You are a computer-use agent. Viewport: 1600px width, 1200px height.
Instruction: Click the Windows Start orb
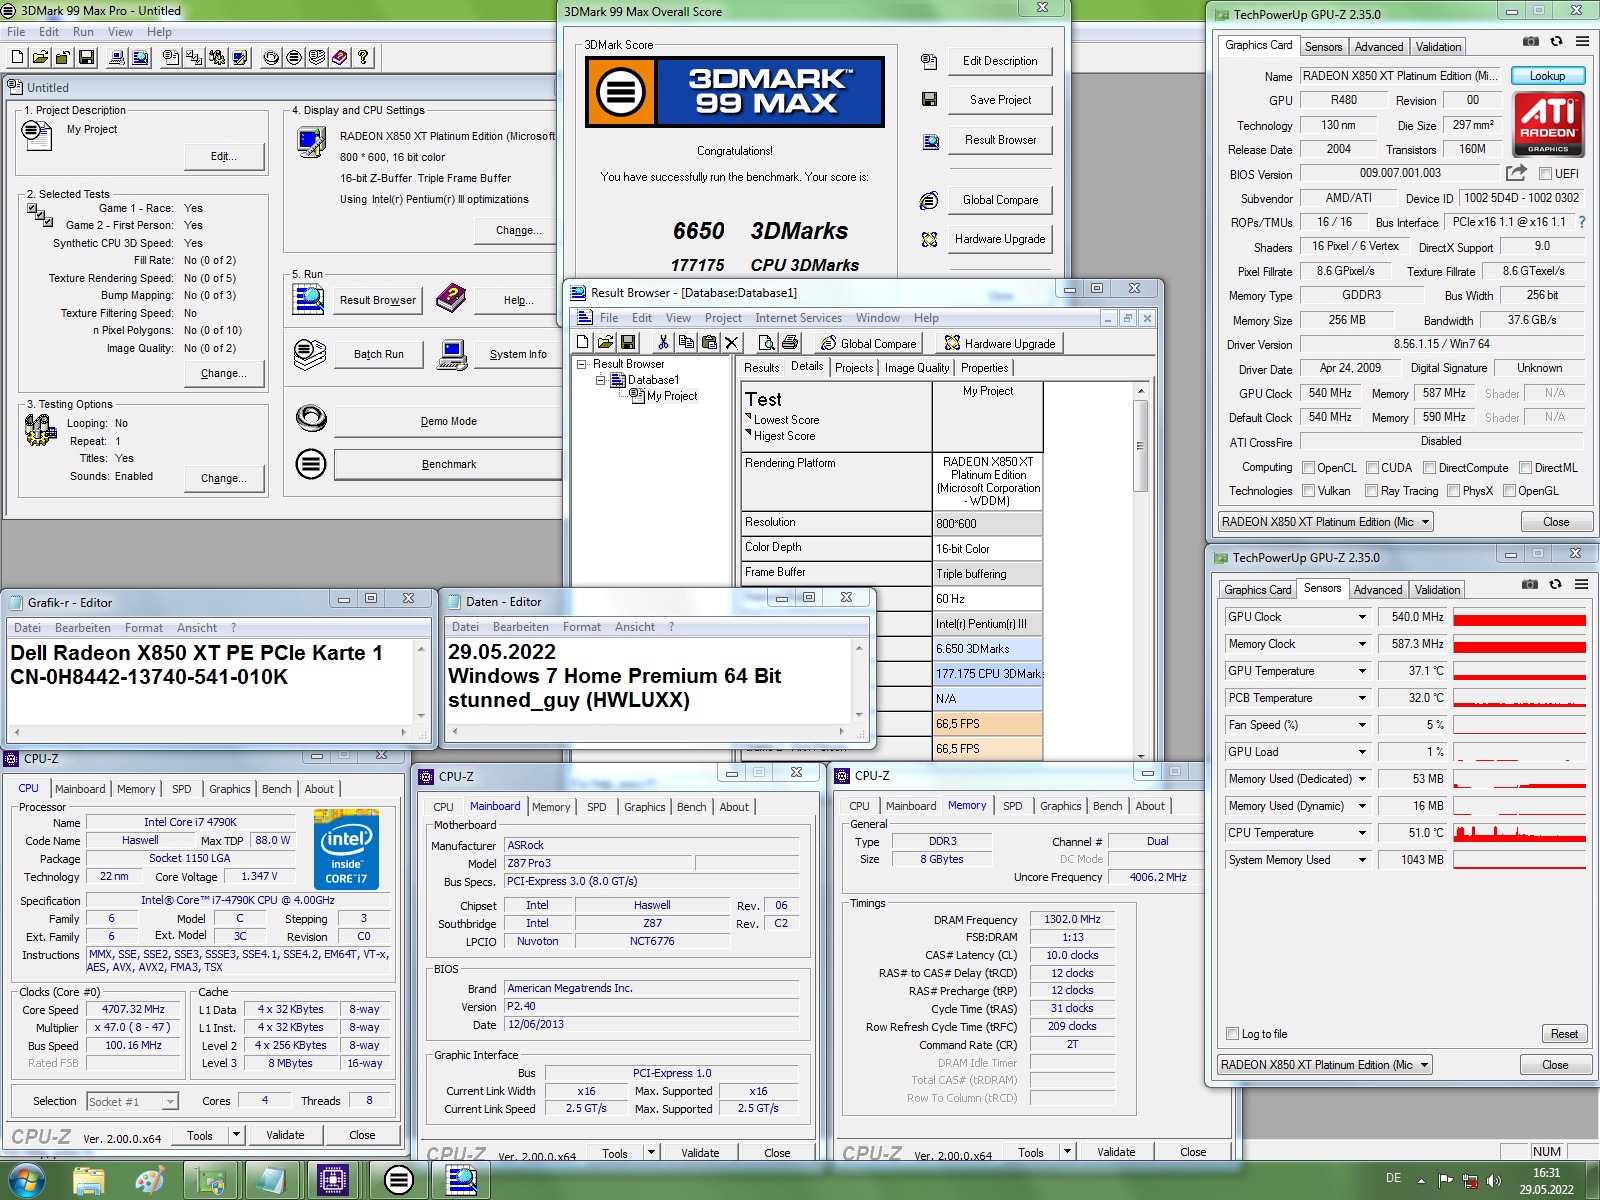25,1180
